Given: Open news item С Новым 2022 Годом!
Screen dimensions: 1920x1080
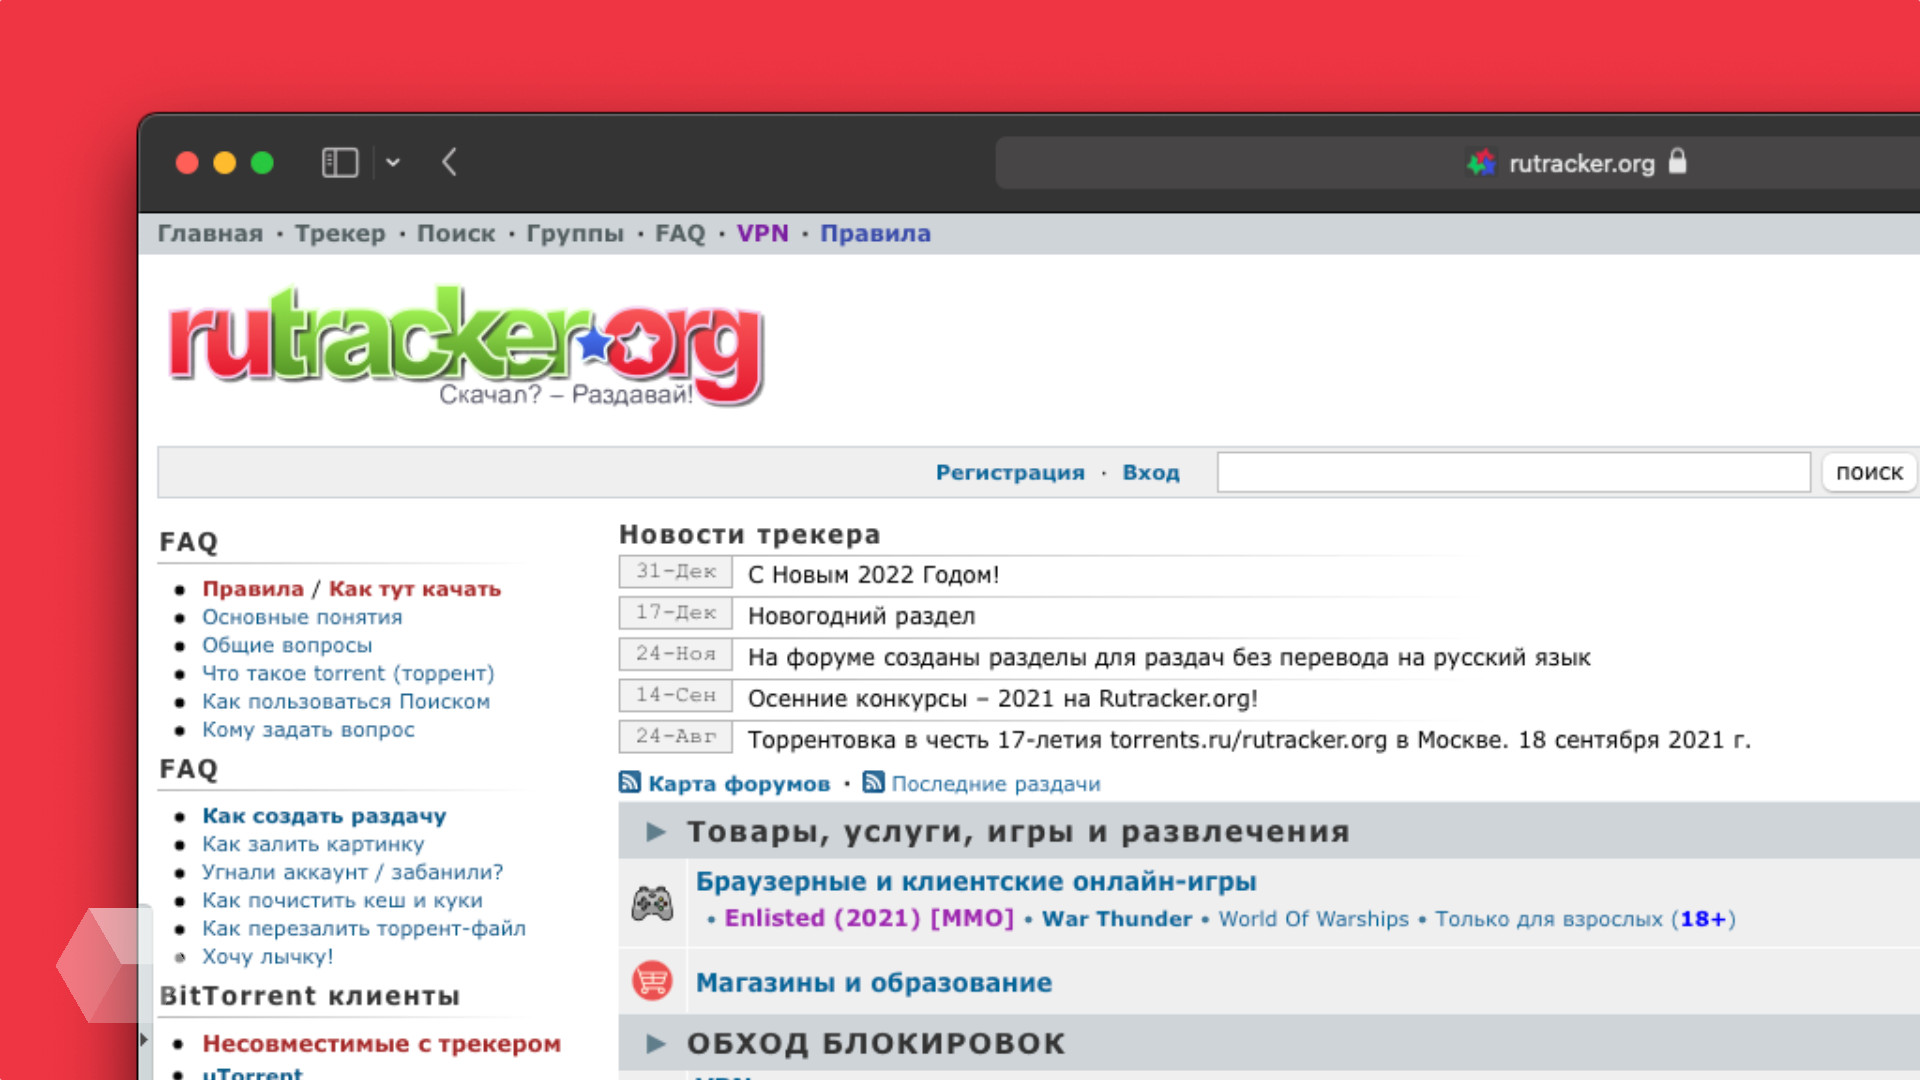Looking at the screenshot, I should coord(873,574).
